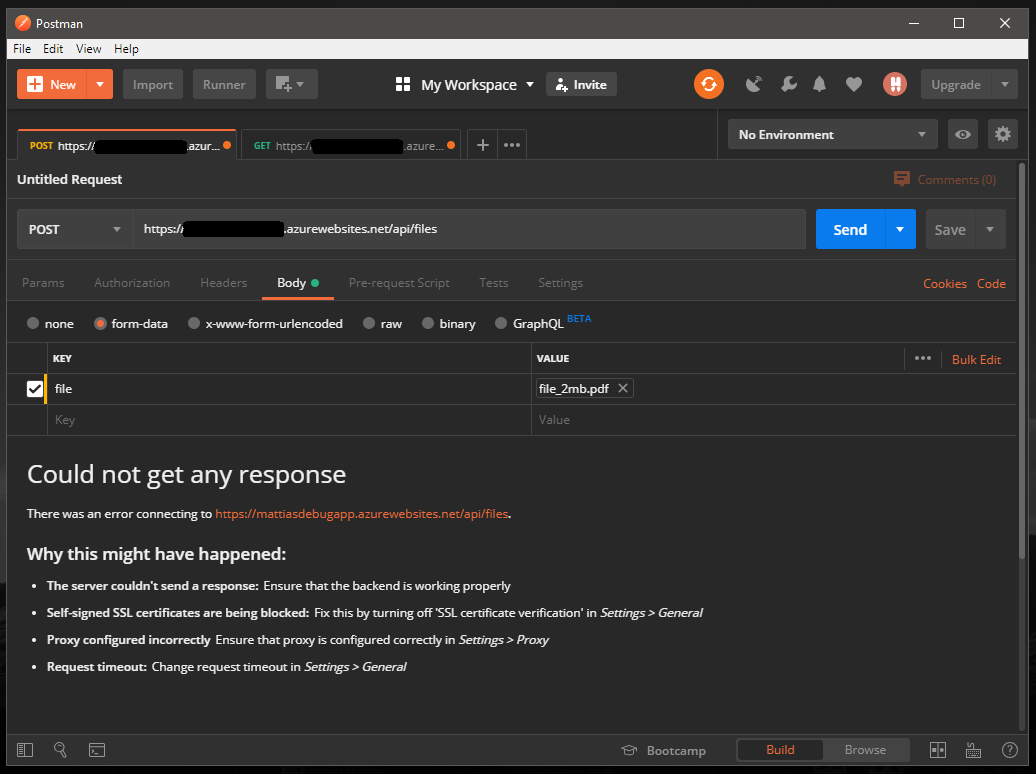The width and height of the screenshot is (1036, 774).
Task: Open the My Workspace dropdown
Action: 465,85
